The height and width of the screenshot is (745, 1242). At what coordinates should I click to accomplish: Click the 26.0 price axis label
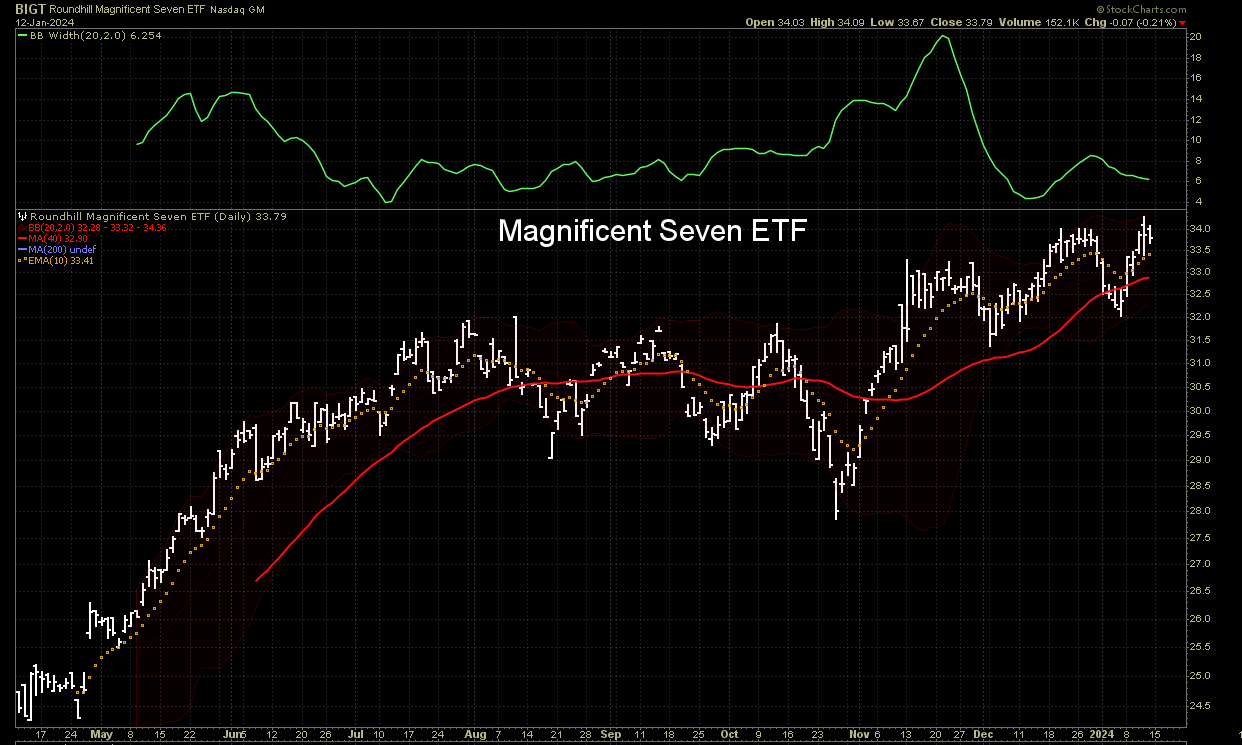point(1201,619)
